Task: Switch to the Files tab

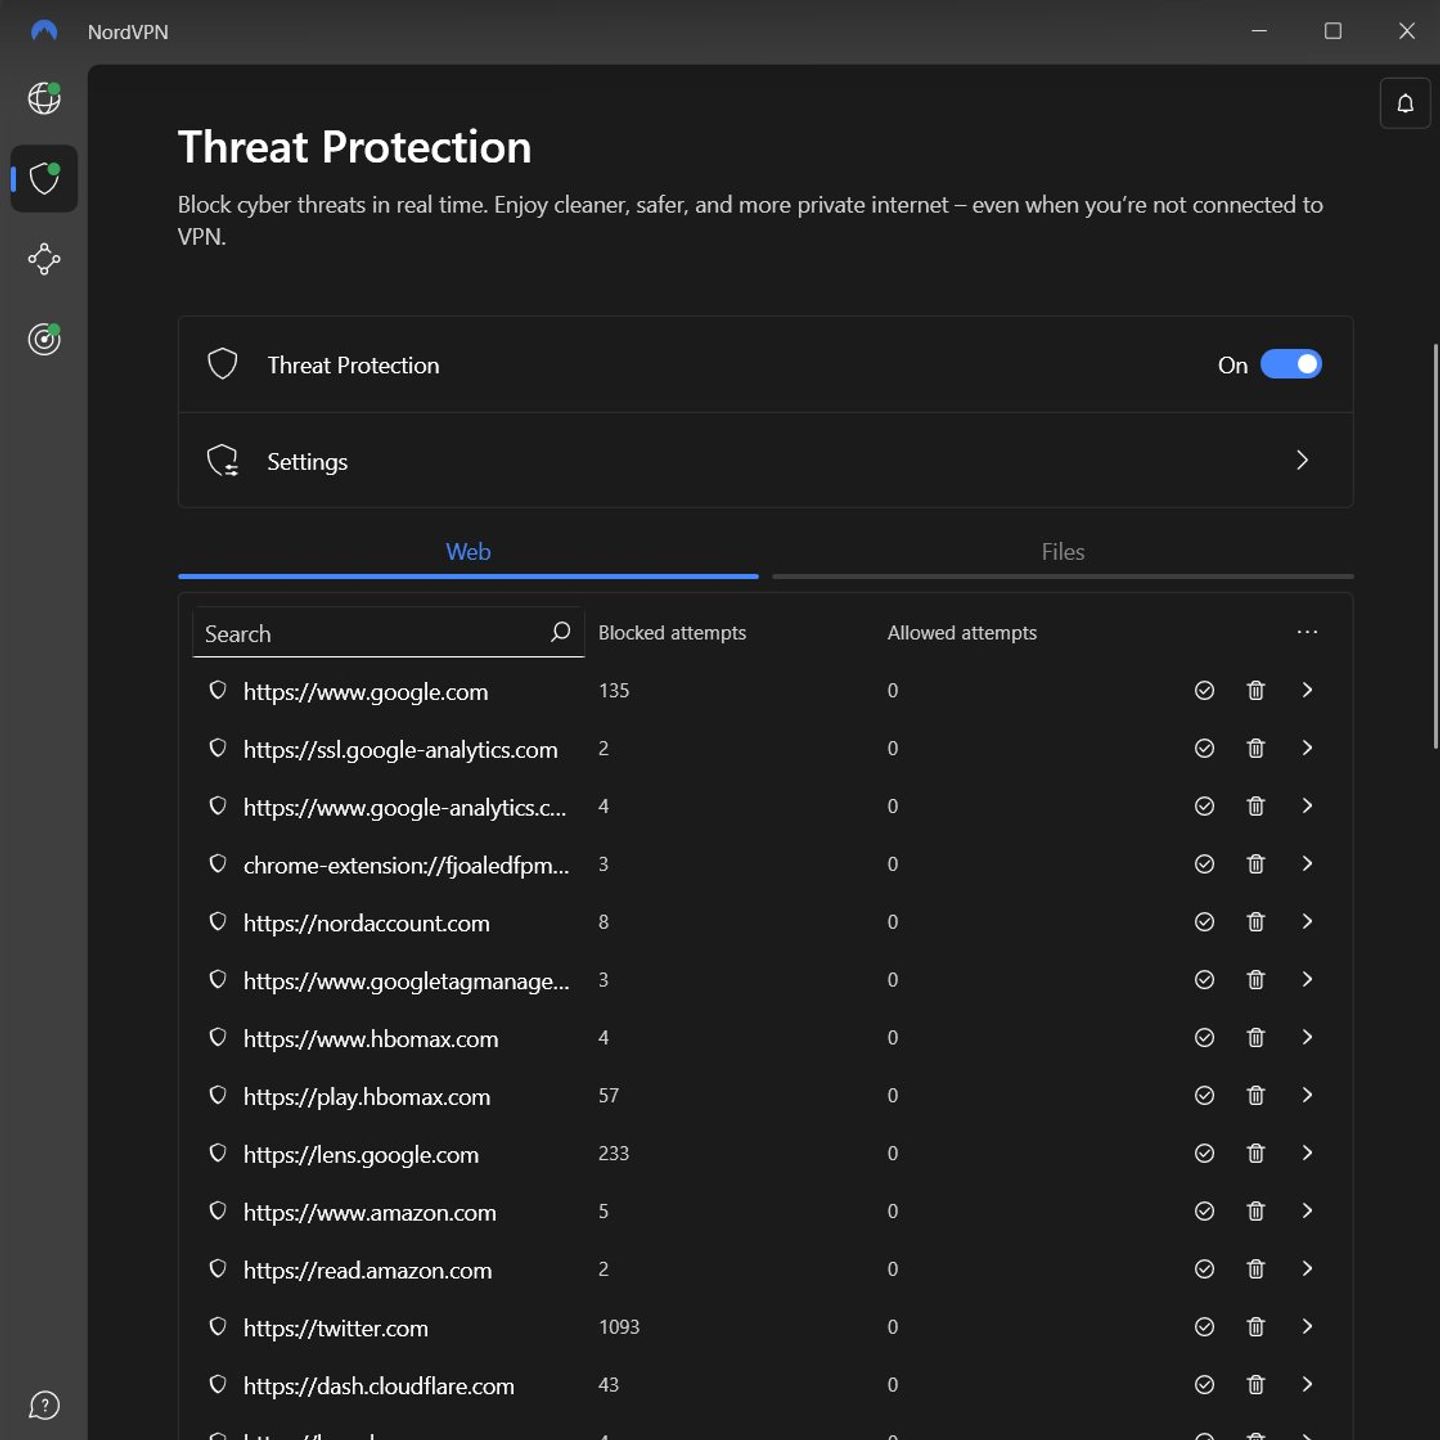Action: (1063, 552)
